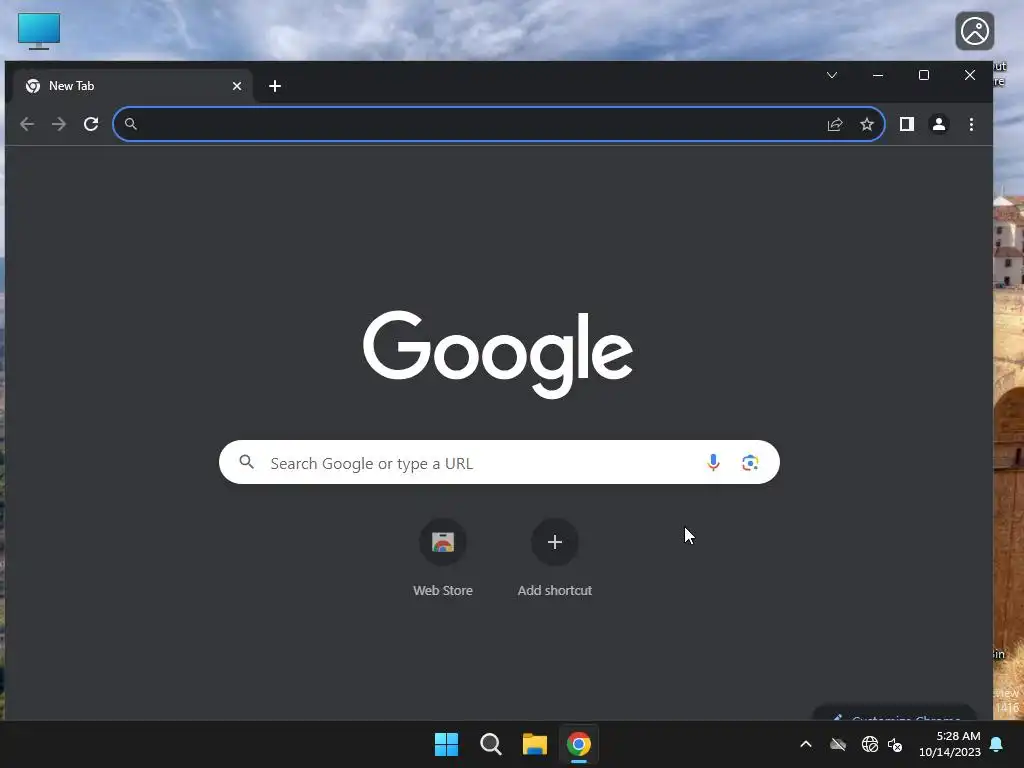Image resolution: width=1024 pixels, height=768 pixels.
Task: Open File Explorer from taskbar
Action: (x=535, y=744)
